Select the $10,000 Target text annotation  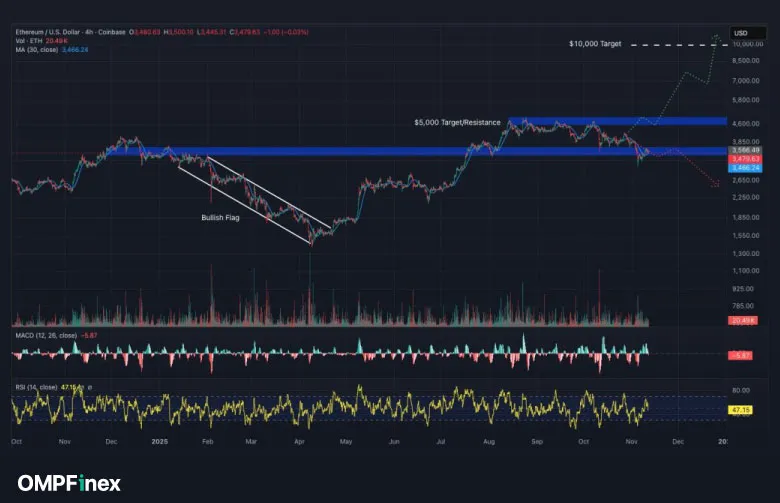(x=596, y=44)
